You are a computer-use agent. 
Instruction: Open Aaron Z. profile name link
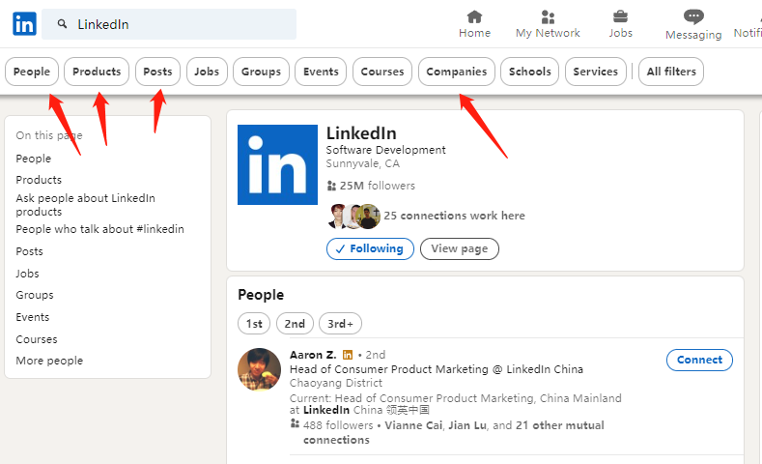[x=313, y=355]
